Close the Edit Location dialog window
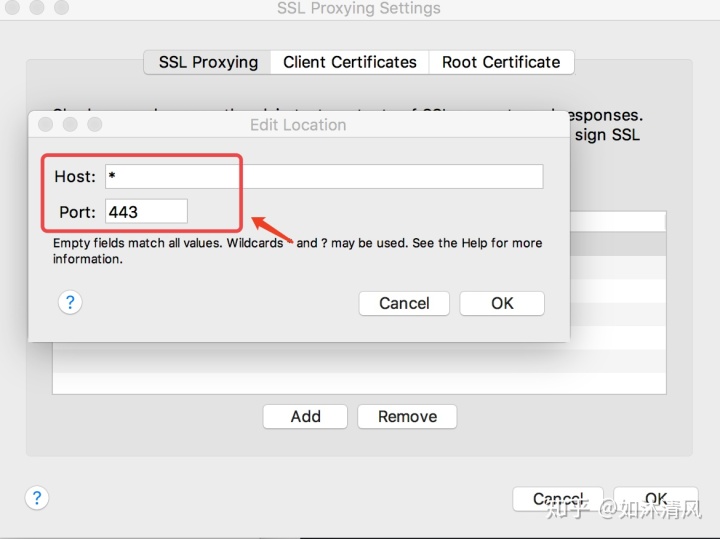Viewport: 720px width, 539px height. 45,124
